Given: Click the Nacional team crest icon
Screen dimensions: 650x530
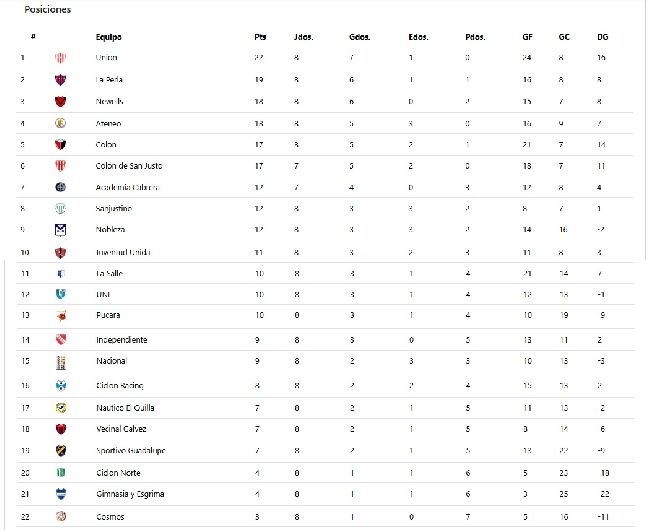Looking at the screenshot, I should (61, 362).
